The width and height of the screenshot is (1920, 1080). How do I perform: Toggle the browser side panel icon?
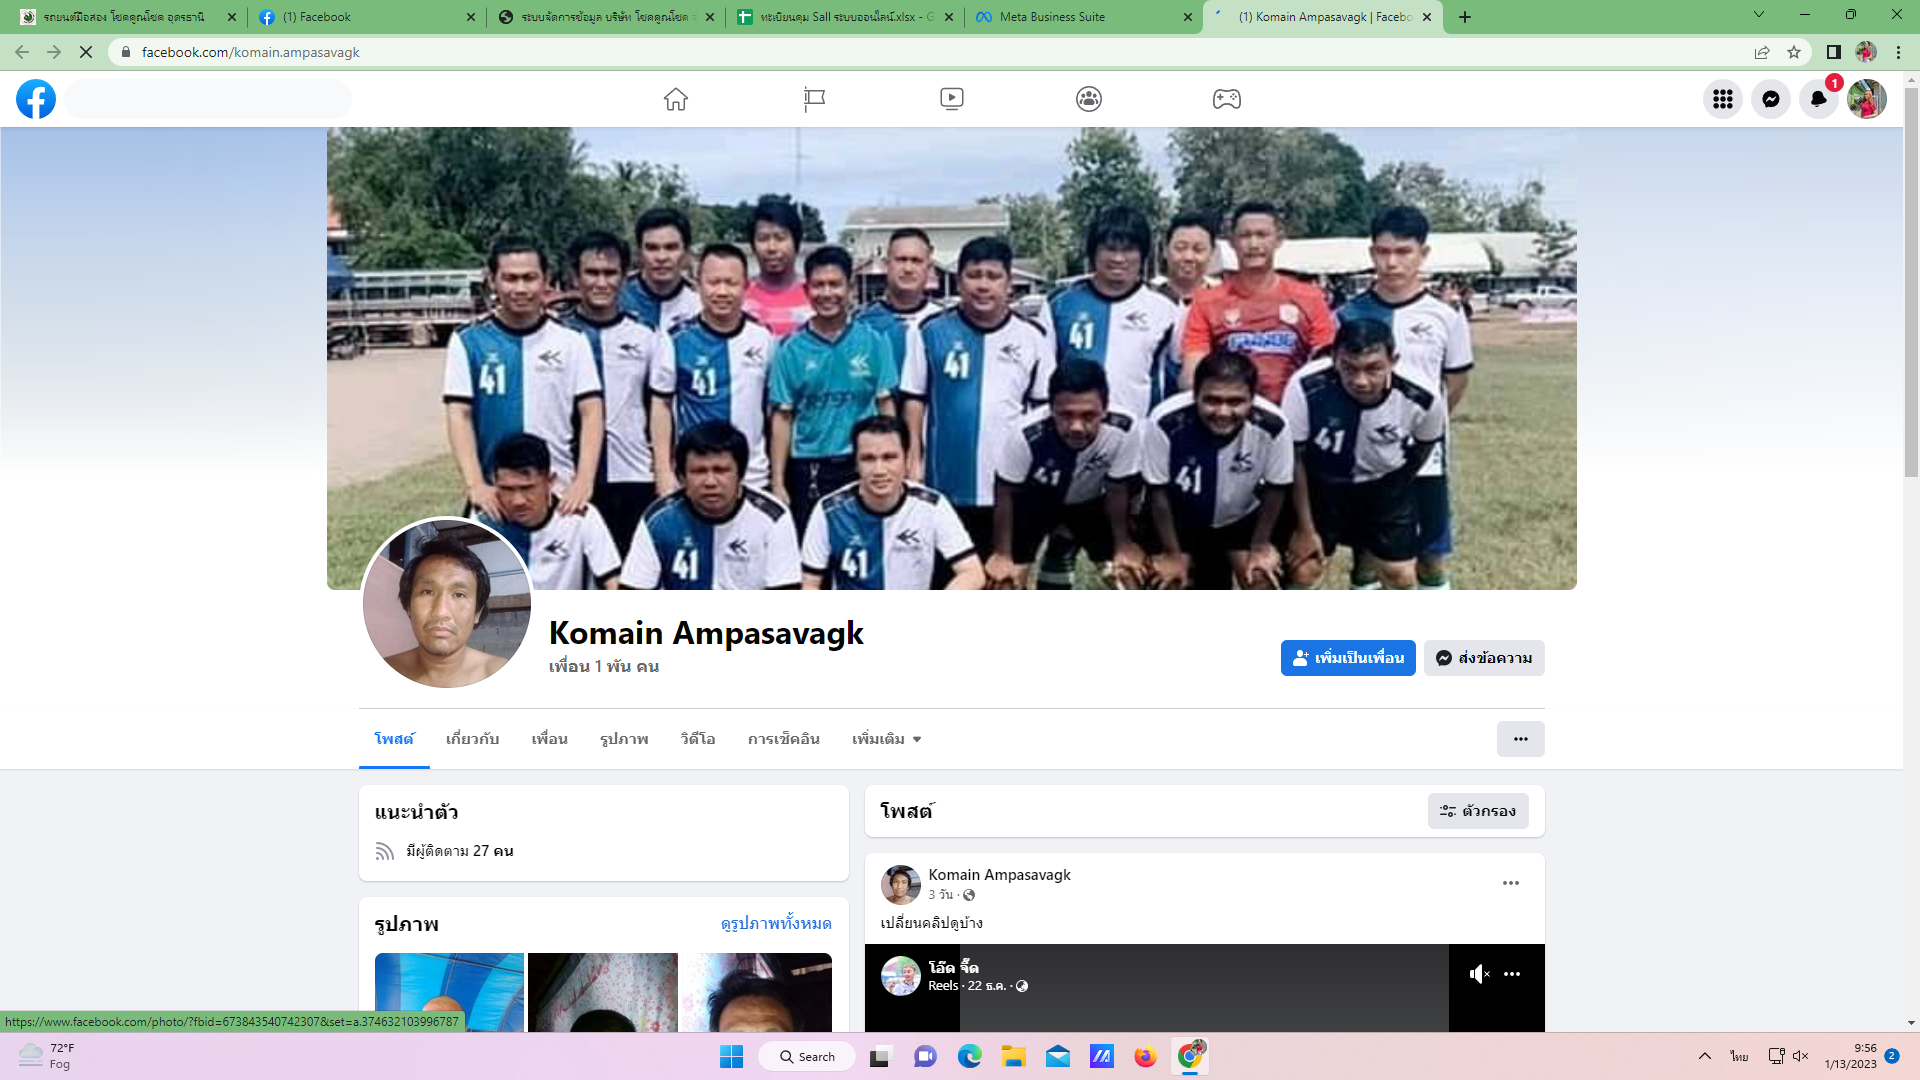coord(1833,52)
